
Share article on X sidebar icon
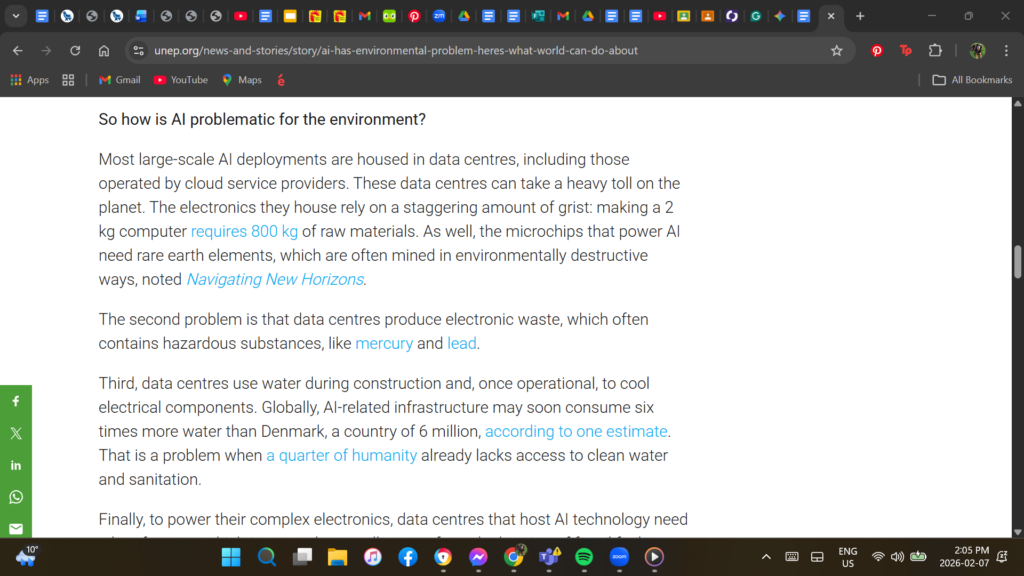coord(15,433)
